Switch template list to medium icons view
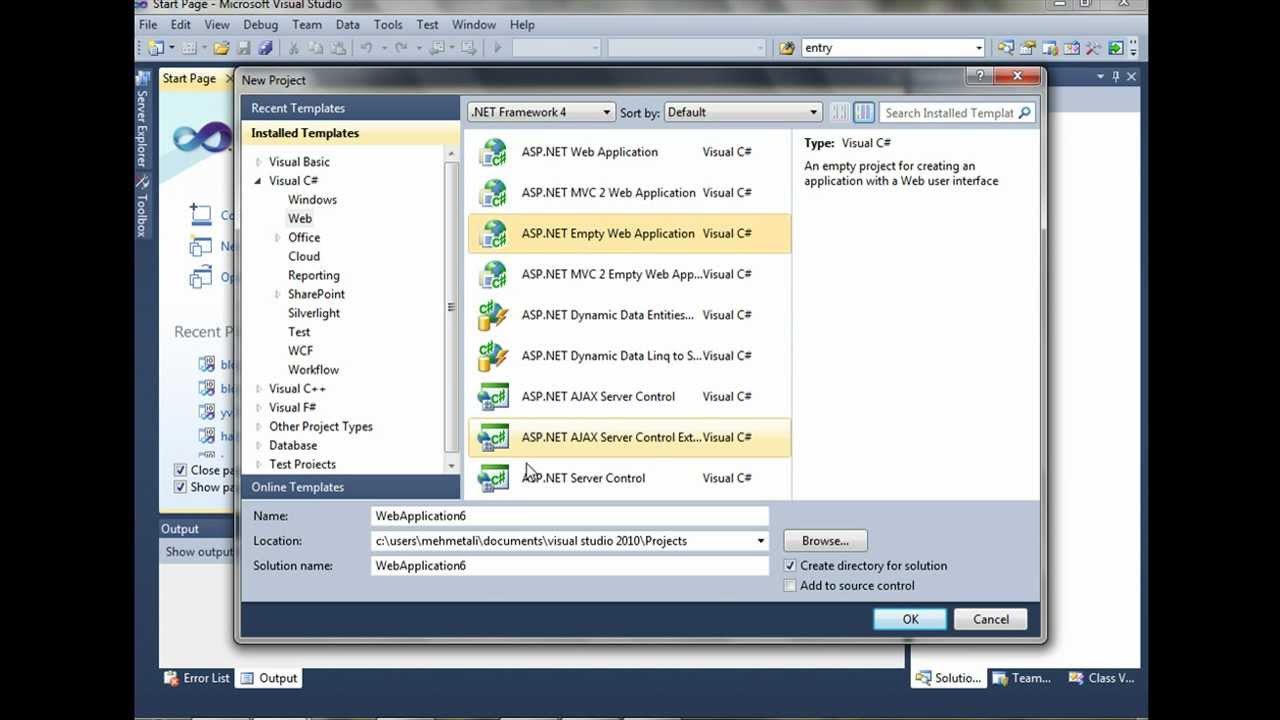Viewport: 1280px width, 720px height. [864, 113]
